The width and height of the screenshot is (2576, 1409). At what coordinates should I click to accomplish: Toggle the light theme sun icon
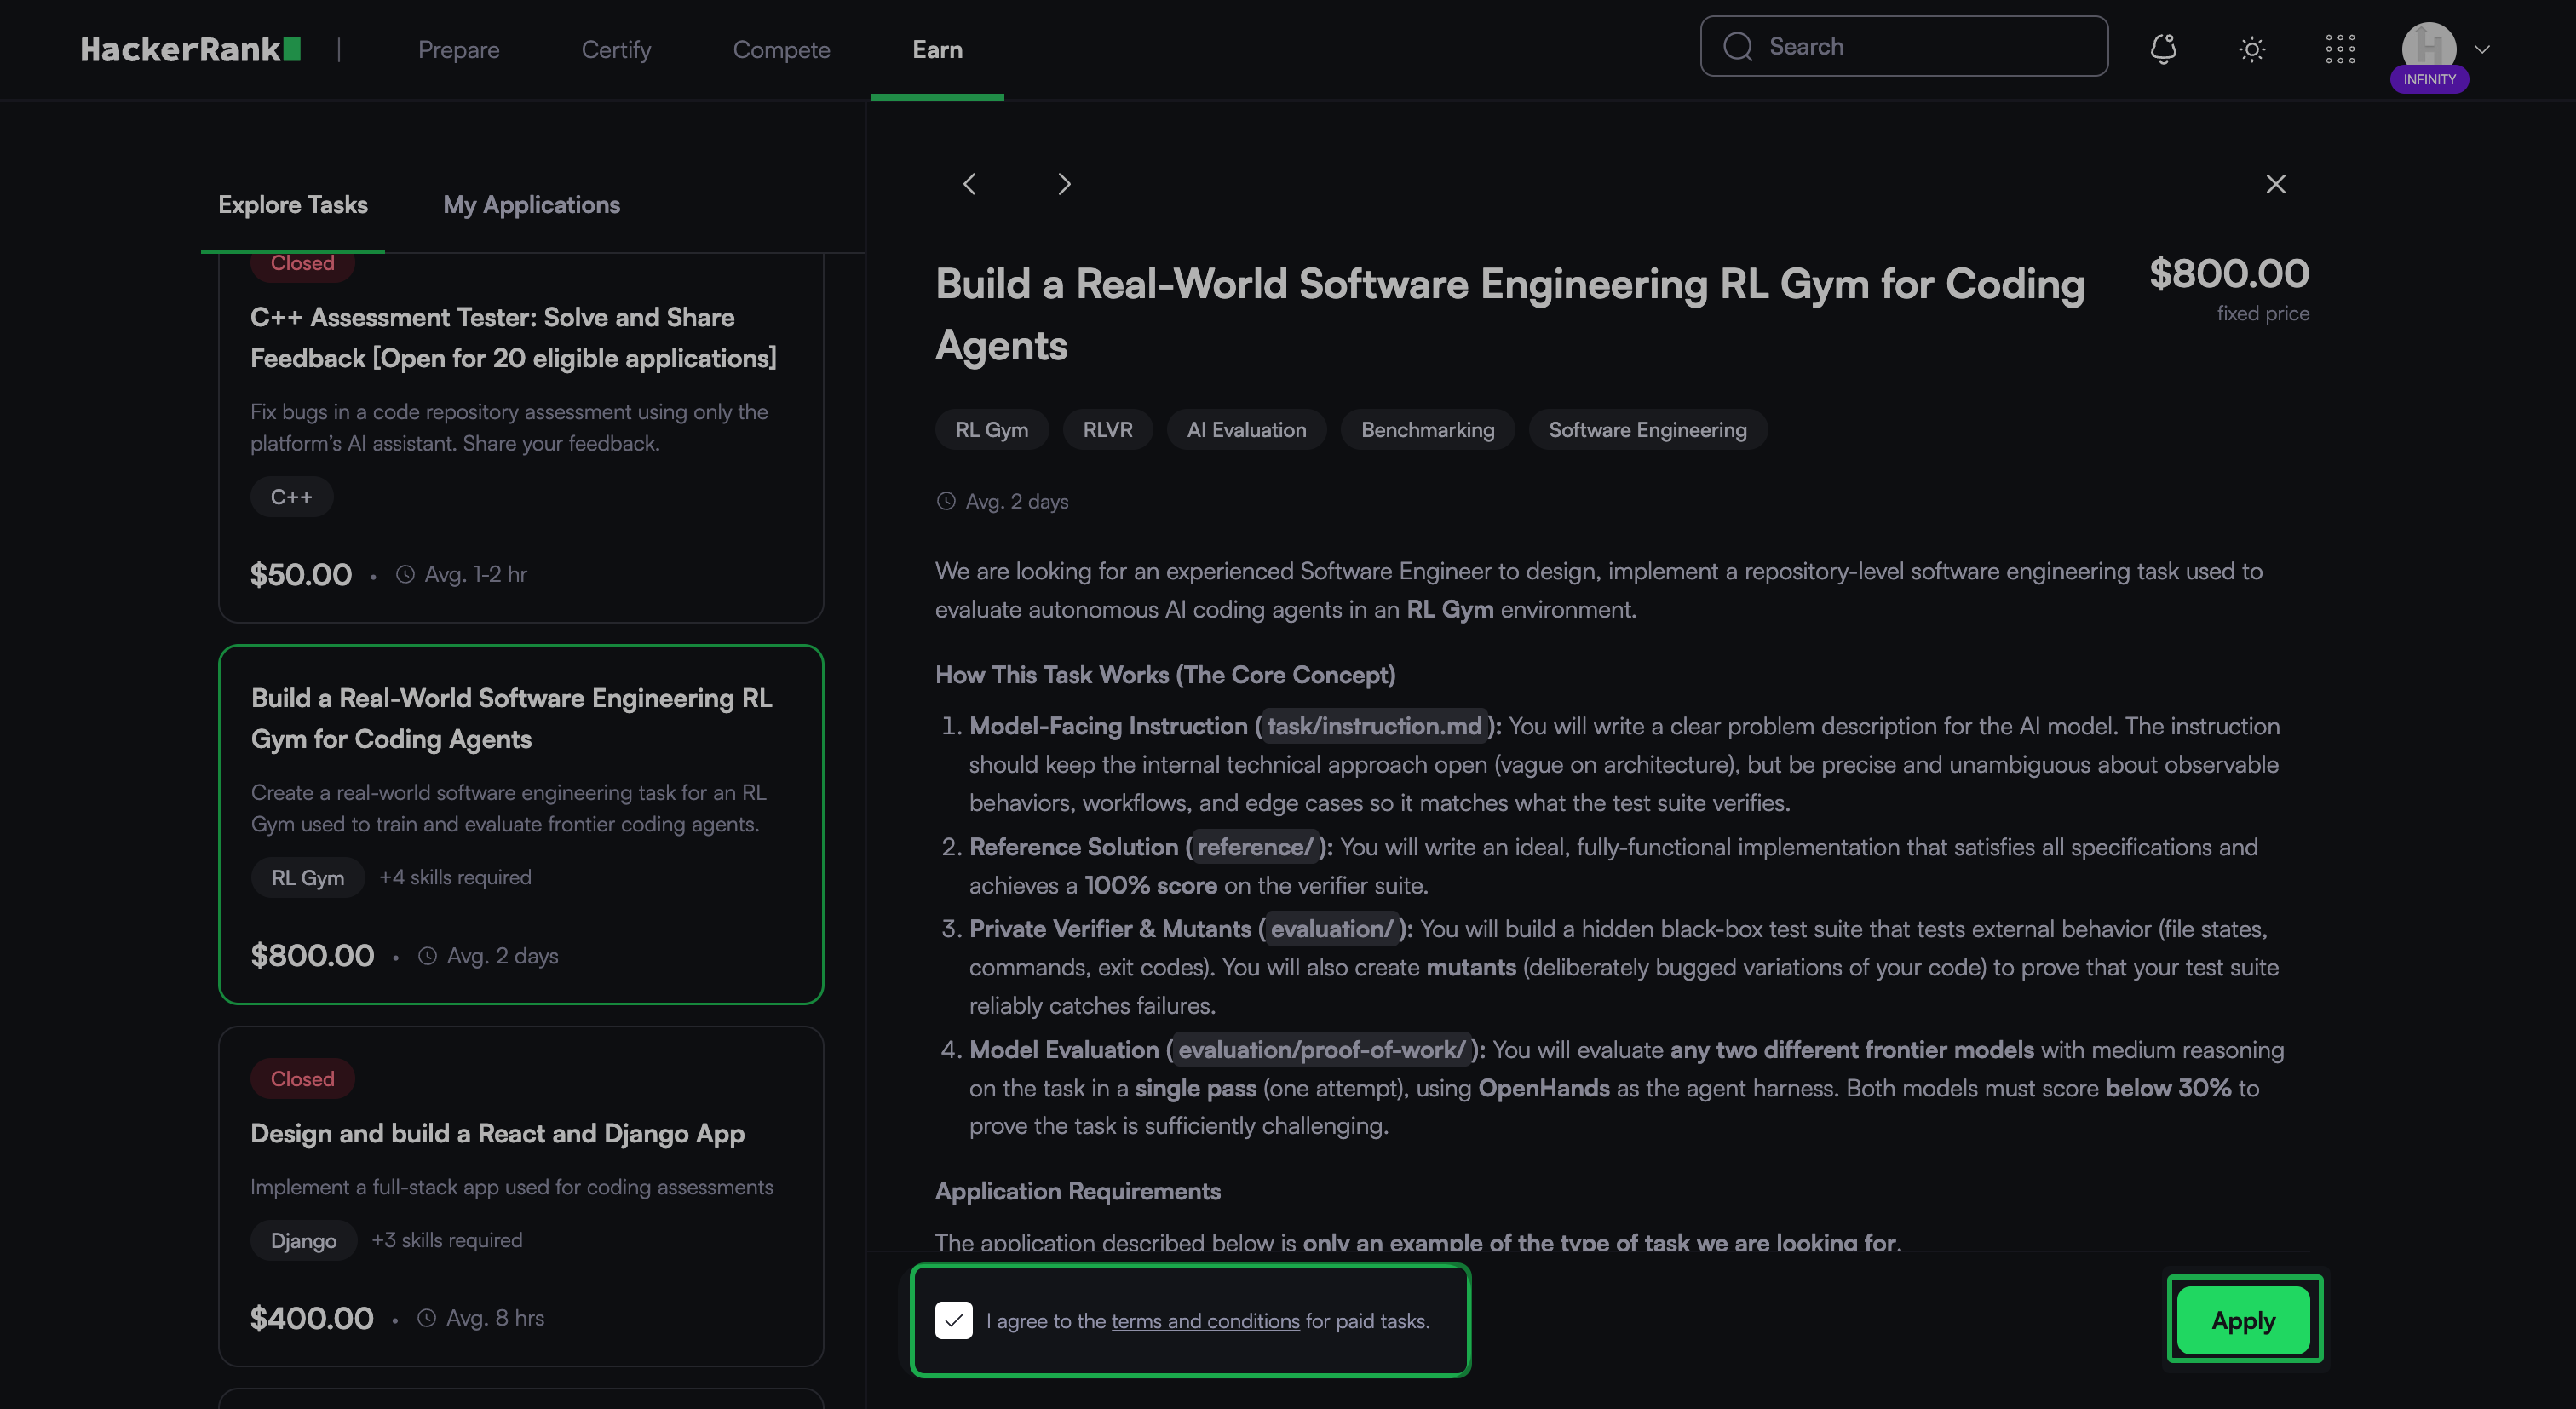[x=2251, y=49]
